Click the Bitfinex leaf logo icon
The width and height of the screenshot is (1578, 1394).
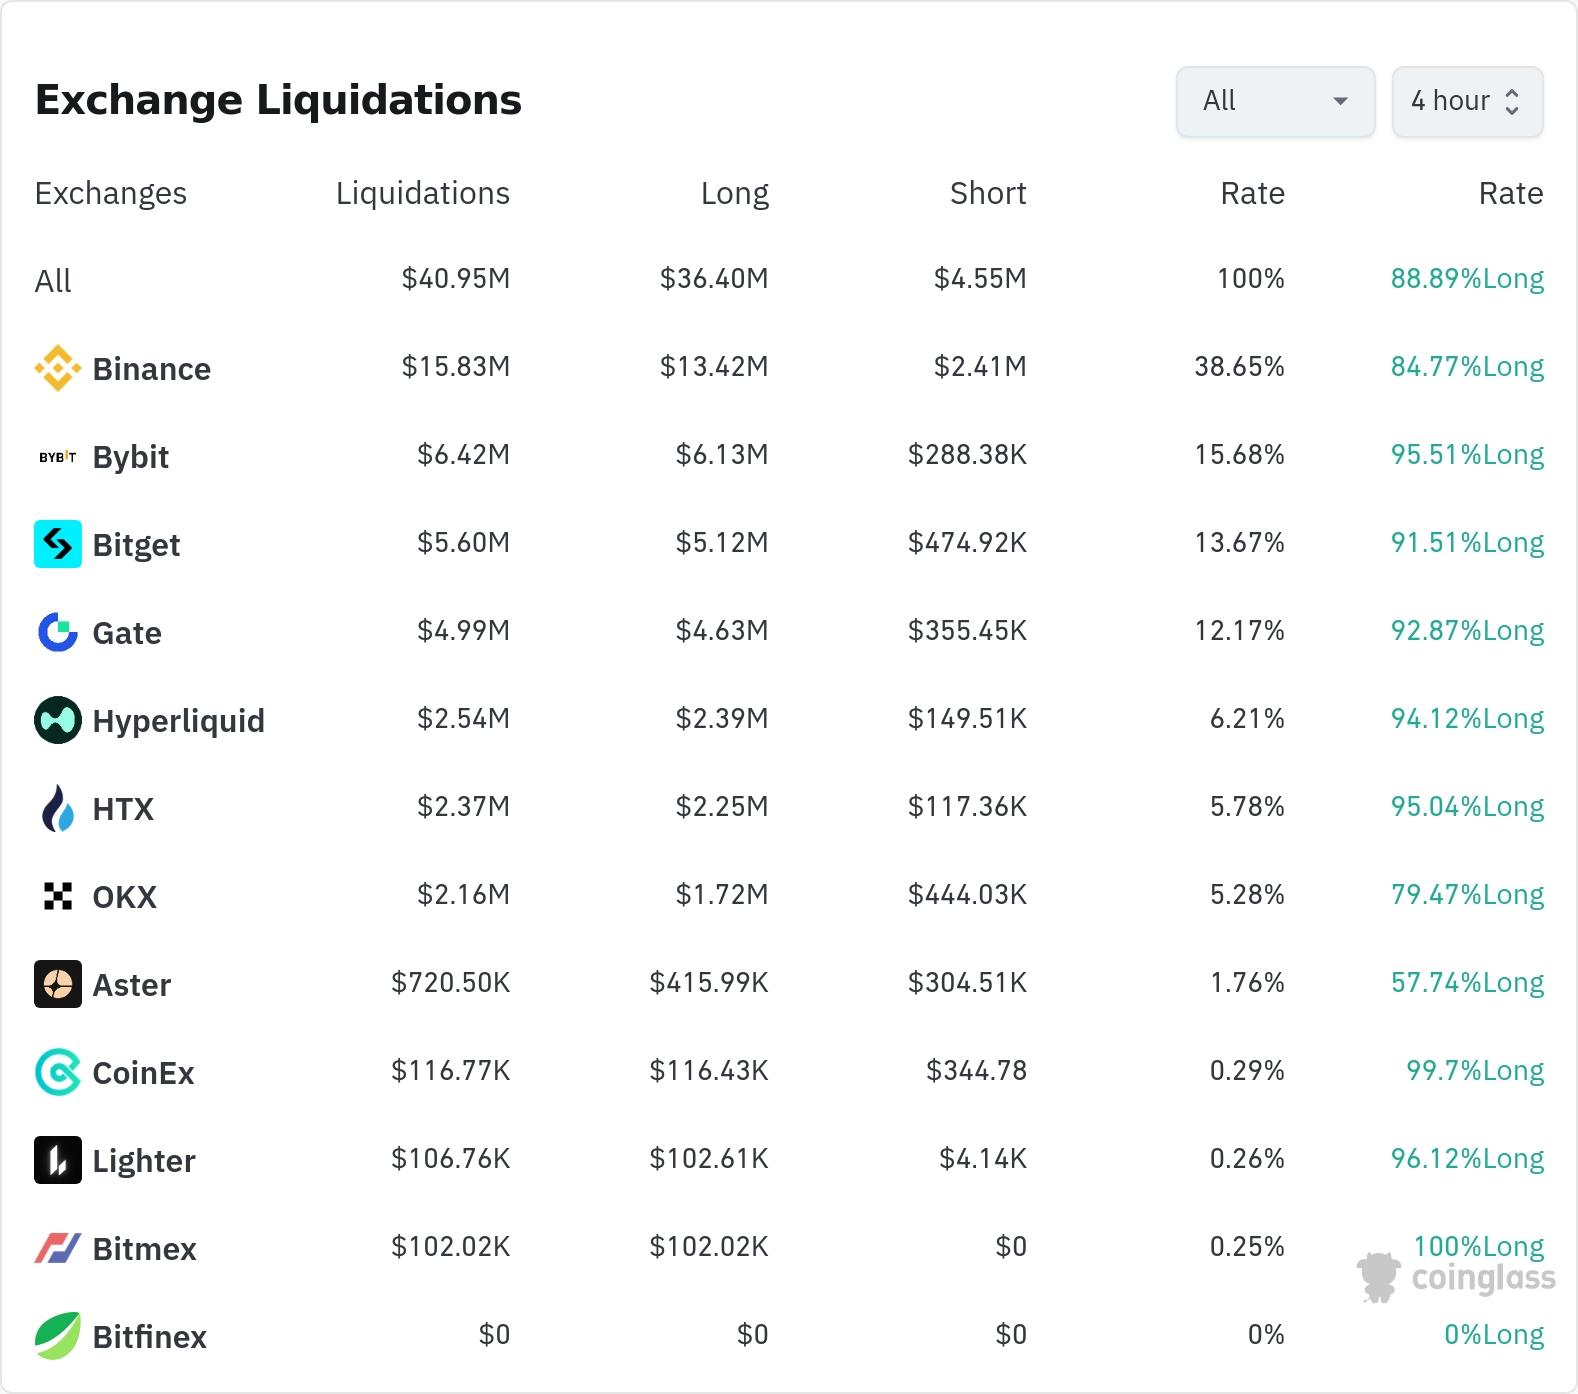(x=58, y=1336)
